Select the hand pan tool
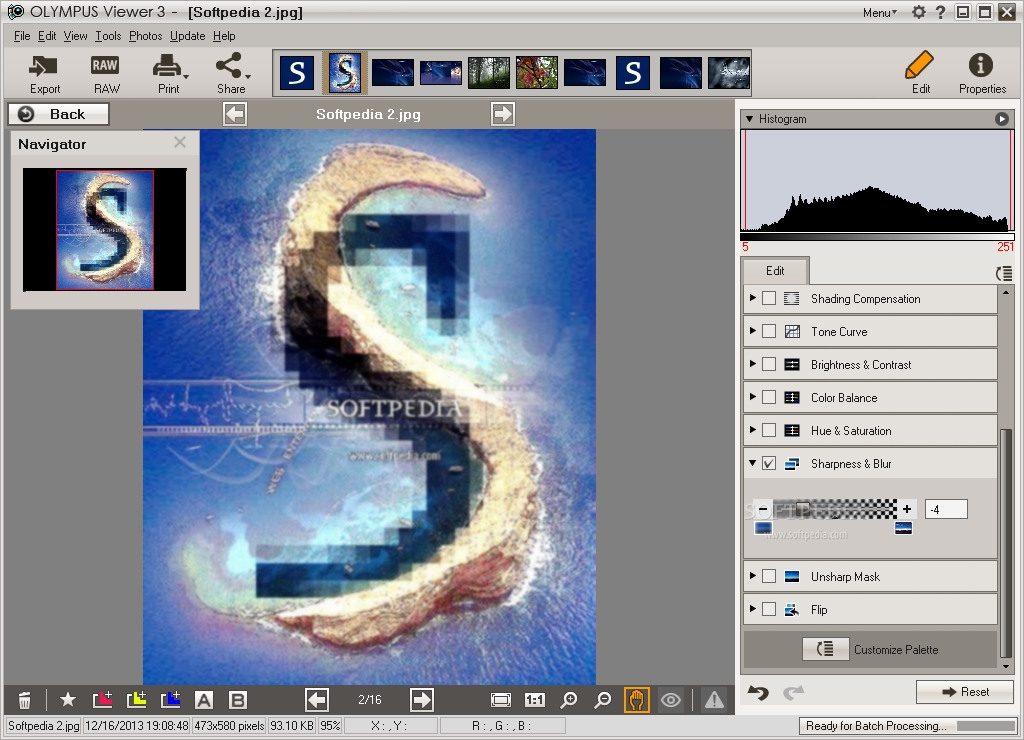Image resolution: width=1024 pixels, height=740 pixels. pos(636,700)
